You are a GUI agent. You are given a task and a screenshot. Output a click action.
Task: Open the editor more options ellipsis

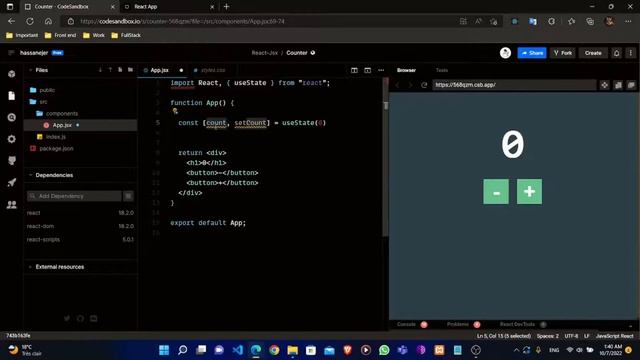pyautogui.click(x=381, y=70)
